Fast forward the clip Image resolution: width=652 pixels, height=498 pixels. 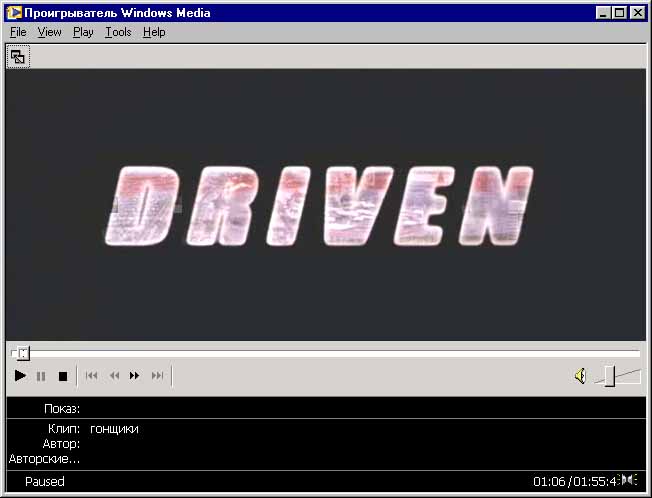coord(134,376)
